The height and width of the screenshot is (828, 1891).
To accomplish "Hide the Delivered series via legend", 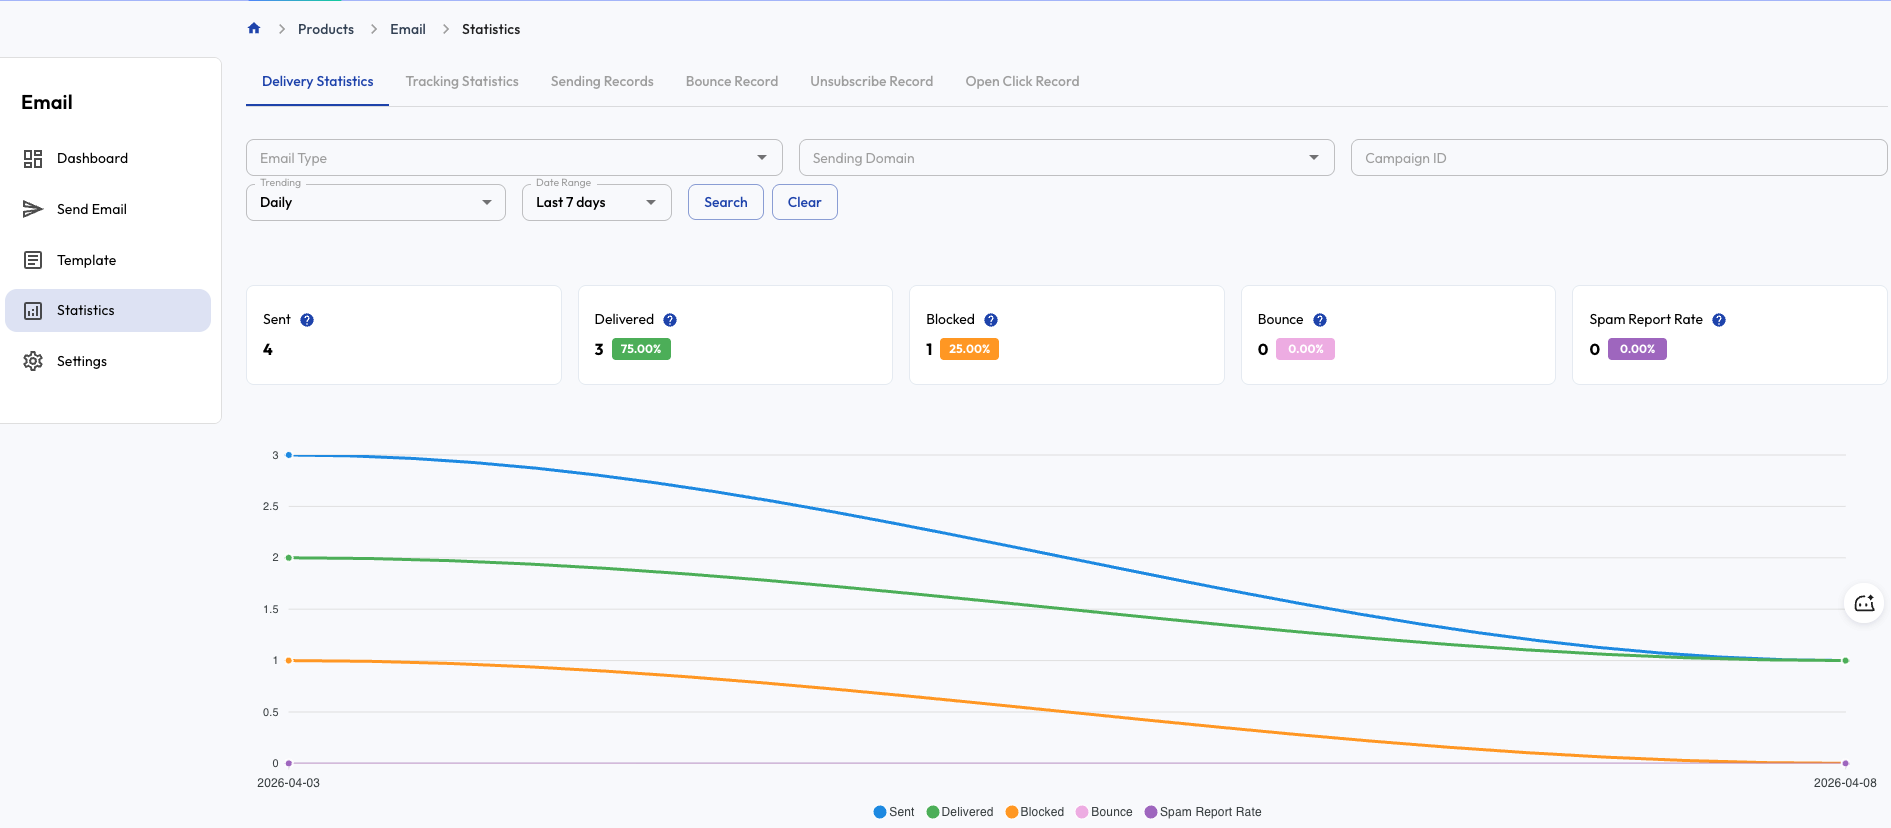I will click(960, 812).
